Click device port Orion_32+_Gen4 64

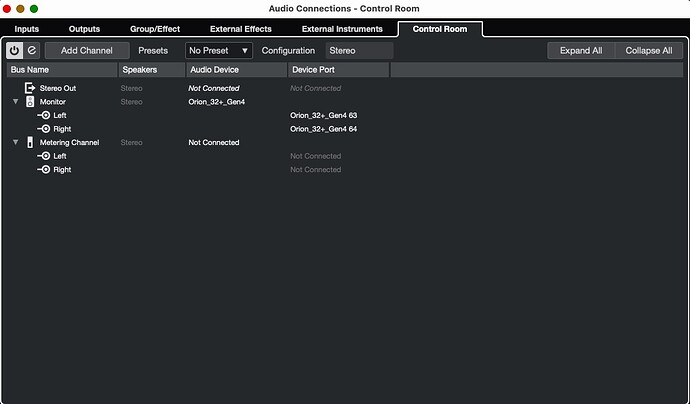(323, 129)
